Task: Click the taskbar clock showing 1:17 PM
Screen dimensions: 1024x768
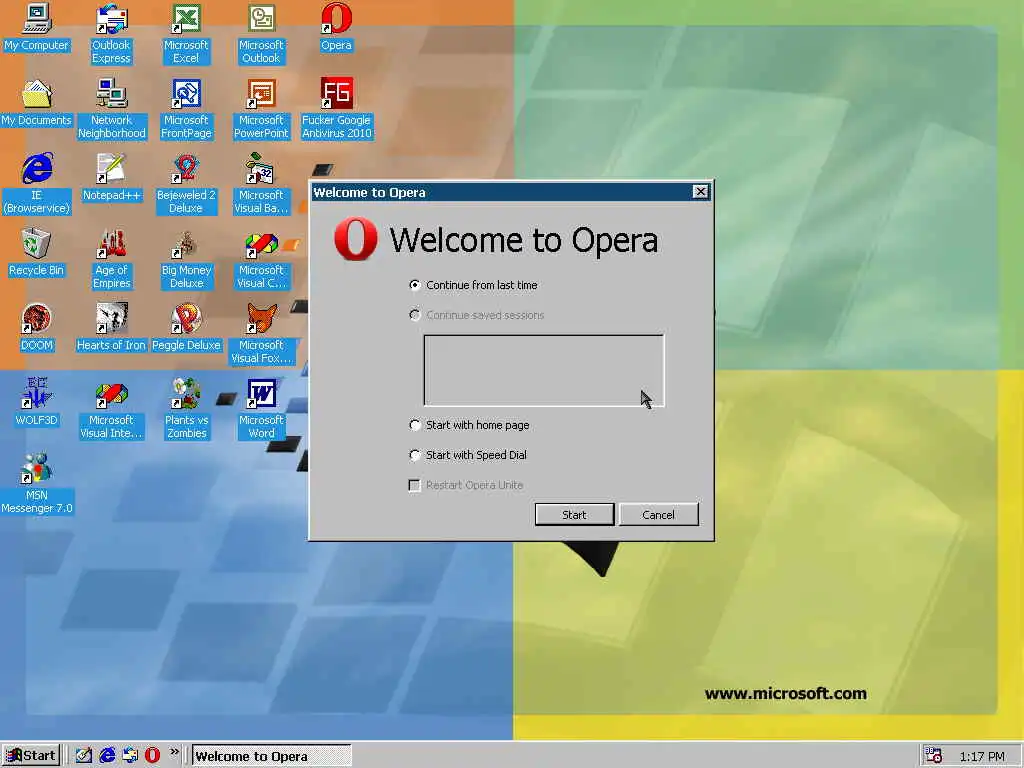Action: click(x=982, y=757)
